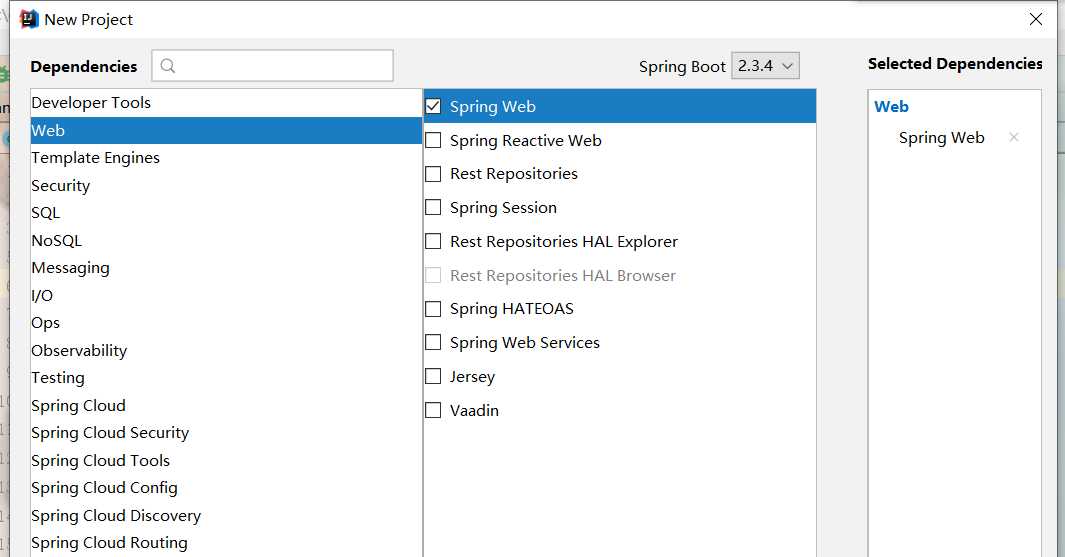Screen dimensions: 1065x557
Task: Enable Rest Repositories HAL Explorer
Action: point(433,241)
